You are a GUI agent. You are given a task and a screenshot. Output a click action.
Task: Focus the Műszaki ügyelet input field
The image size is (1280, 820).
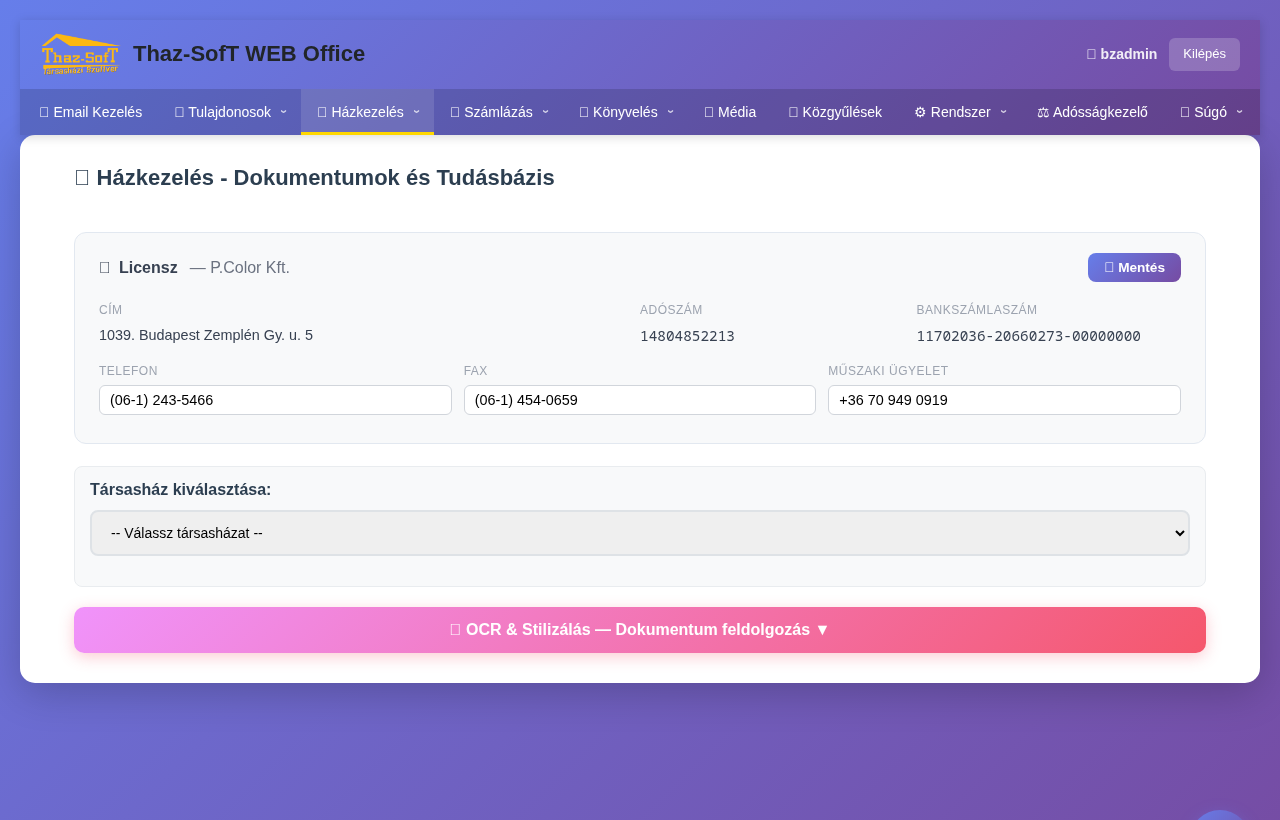pyautogui.click(x=1004, y=400)
